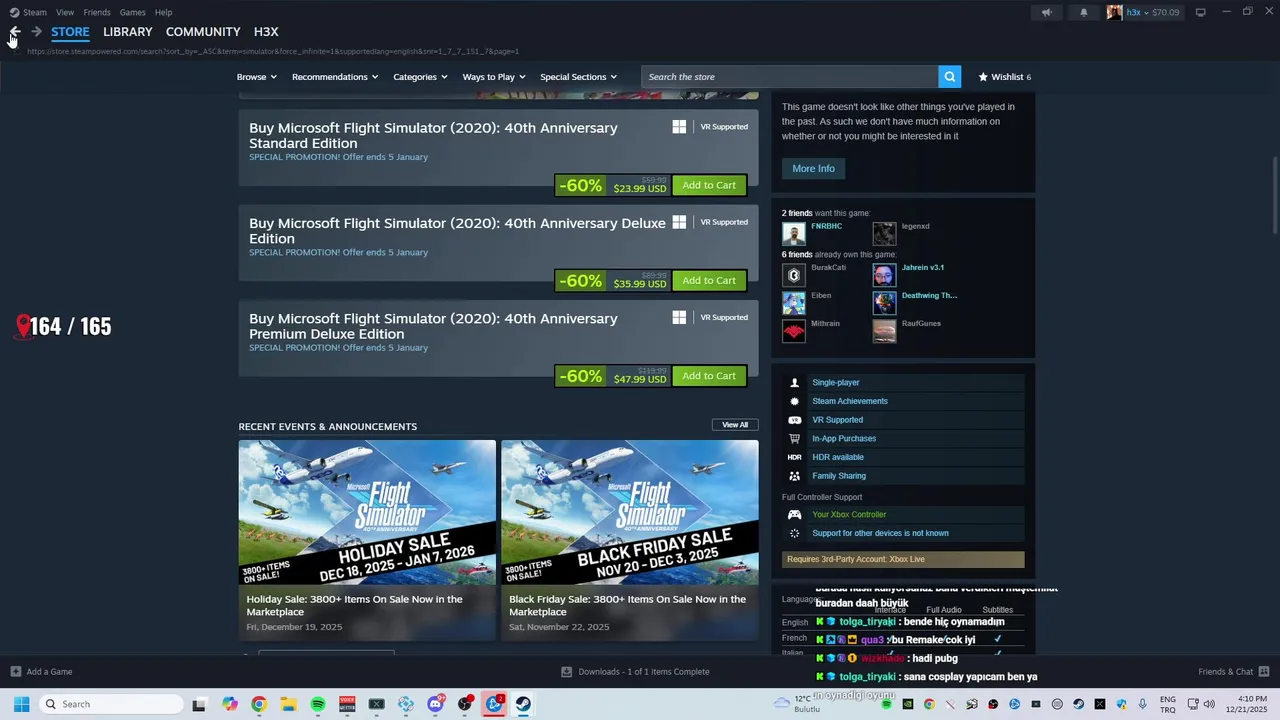Image resolution: width=1280 pixels, height=720 pixels.
Task: Open the Black Friday Sale event thumbnail
Action: point(630,512)
